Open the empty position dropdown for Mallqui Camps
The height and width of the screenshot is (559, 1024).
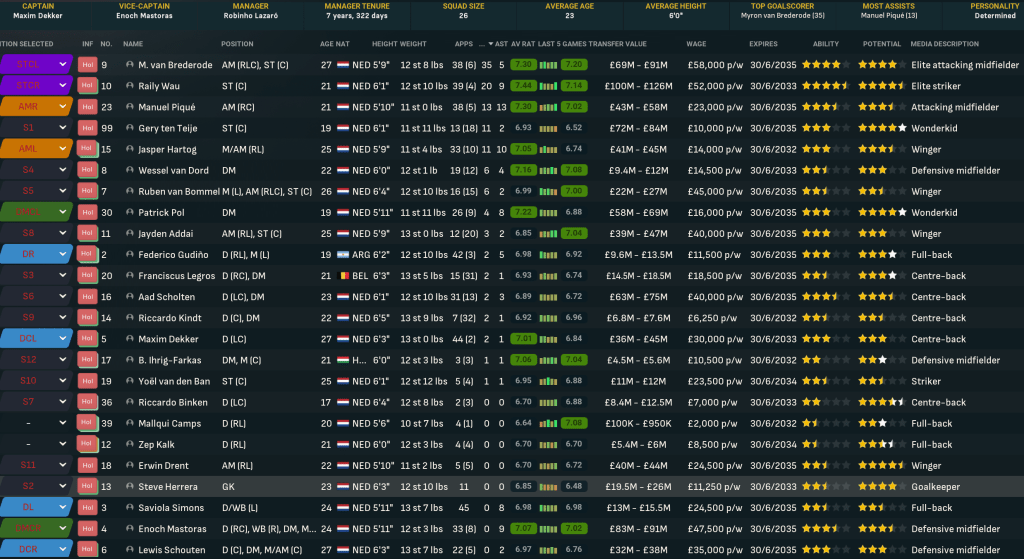(63, 423)
